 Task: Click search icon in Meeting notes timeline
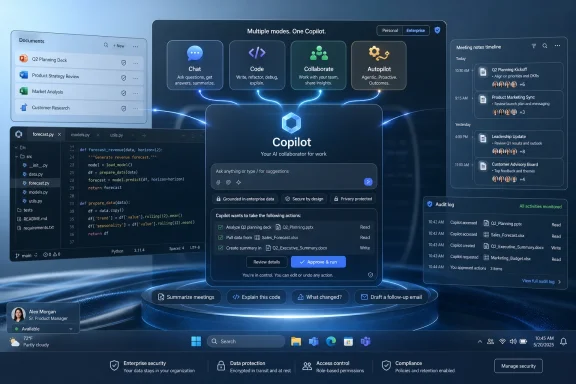point(545,46)
